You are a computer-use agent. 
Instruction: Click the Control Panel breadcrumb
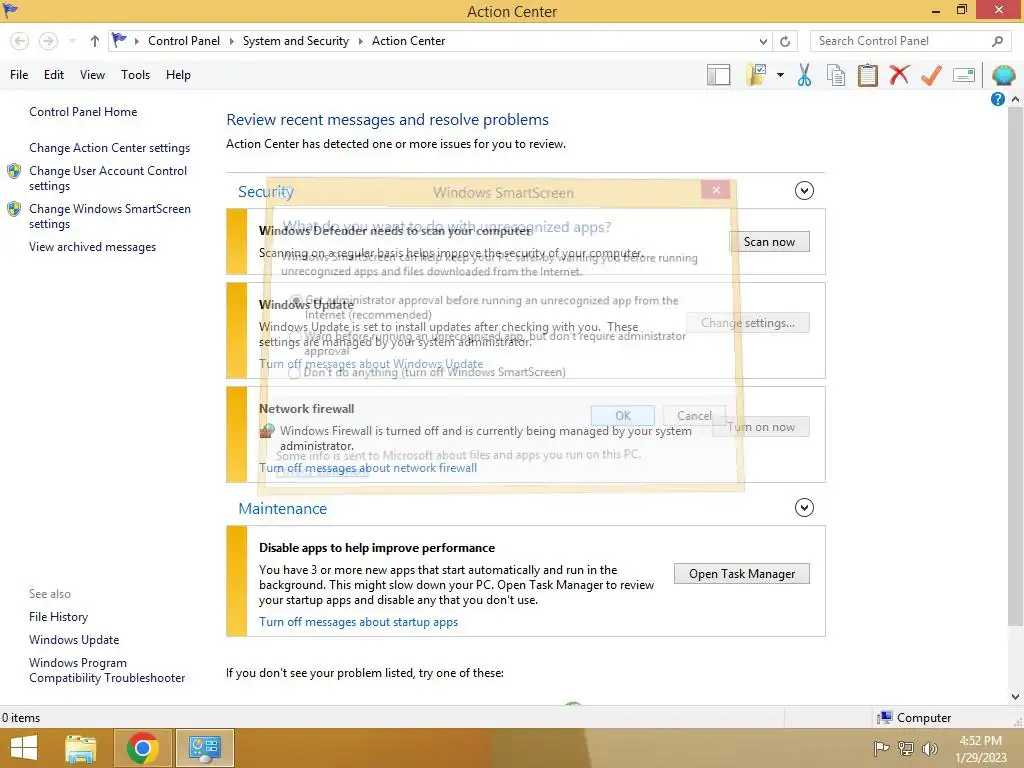click(184, 41)
